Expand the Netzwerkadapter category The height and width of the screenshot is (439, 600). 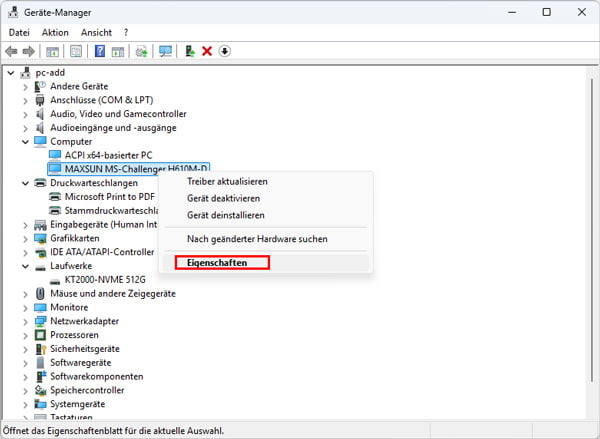point(25,322)
